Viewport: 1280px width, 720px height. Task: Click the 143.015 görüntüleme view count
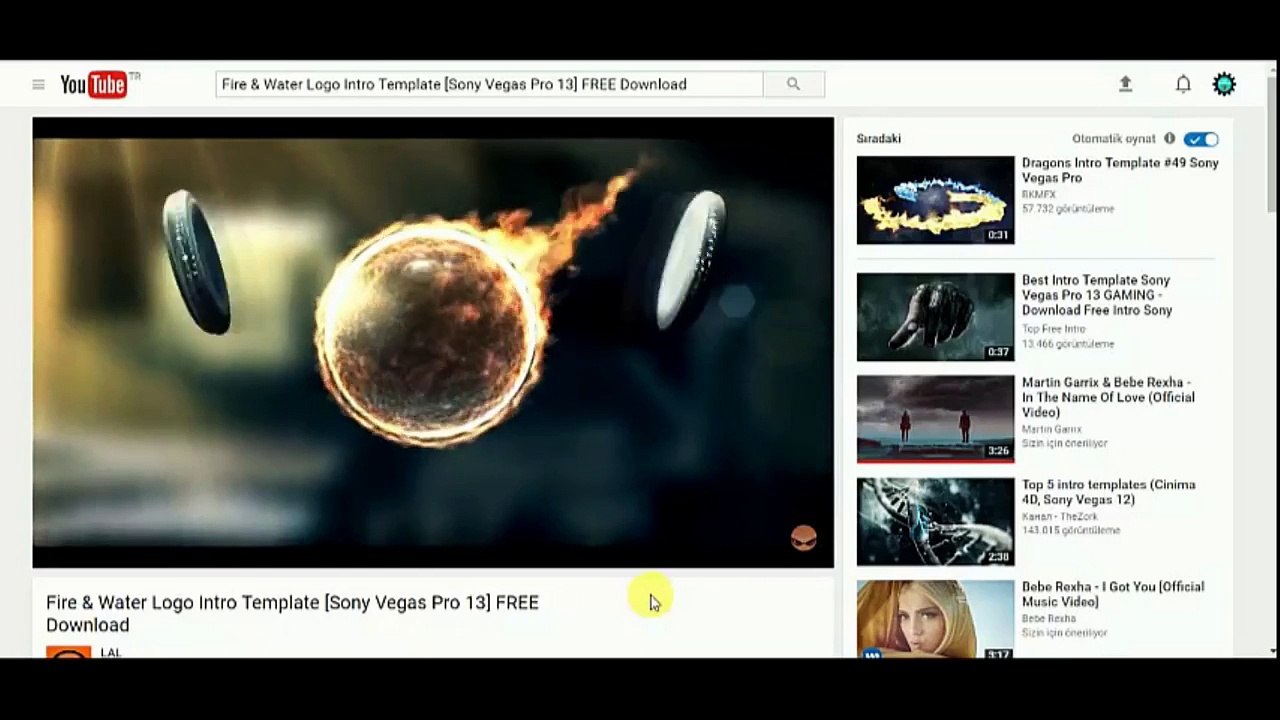(x=1070, y=530)
